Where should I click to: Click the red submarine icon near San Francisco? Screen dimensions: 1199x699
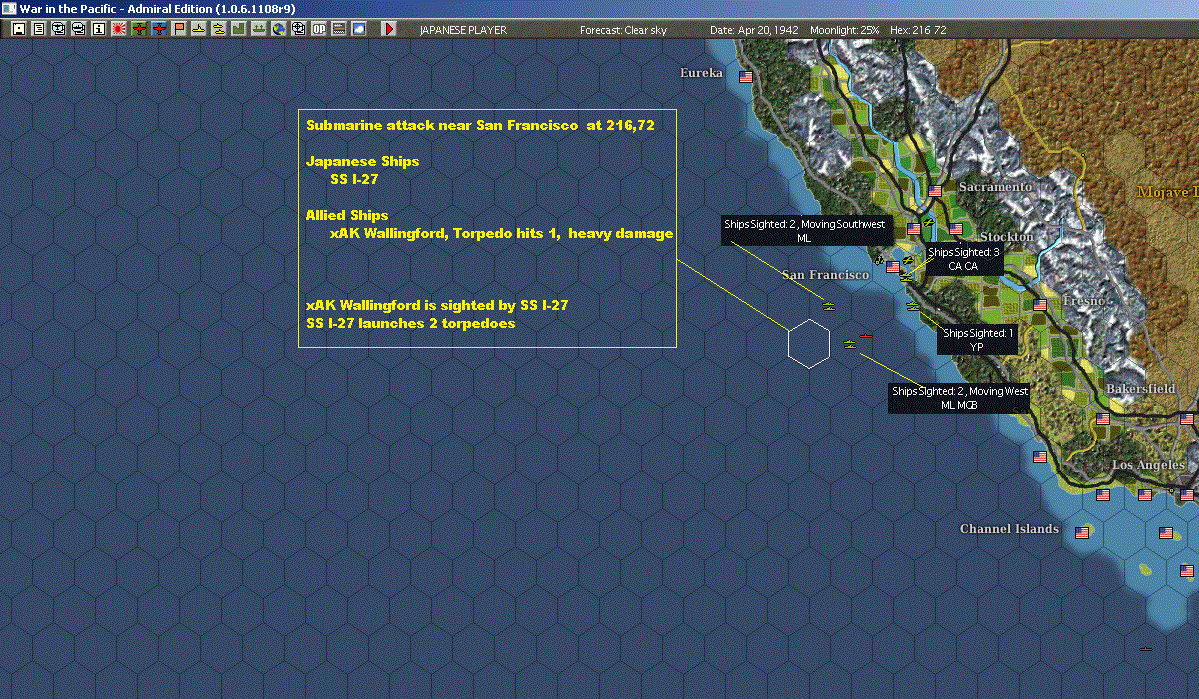866,336
